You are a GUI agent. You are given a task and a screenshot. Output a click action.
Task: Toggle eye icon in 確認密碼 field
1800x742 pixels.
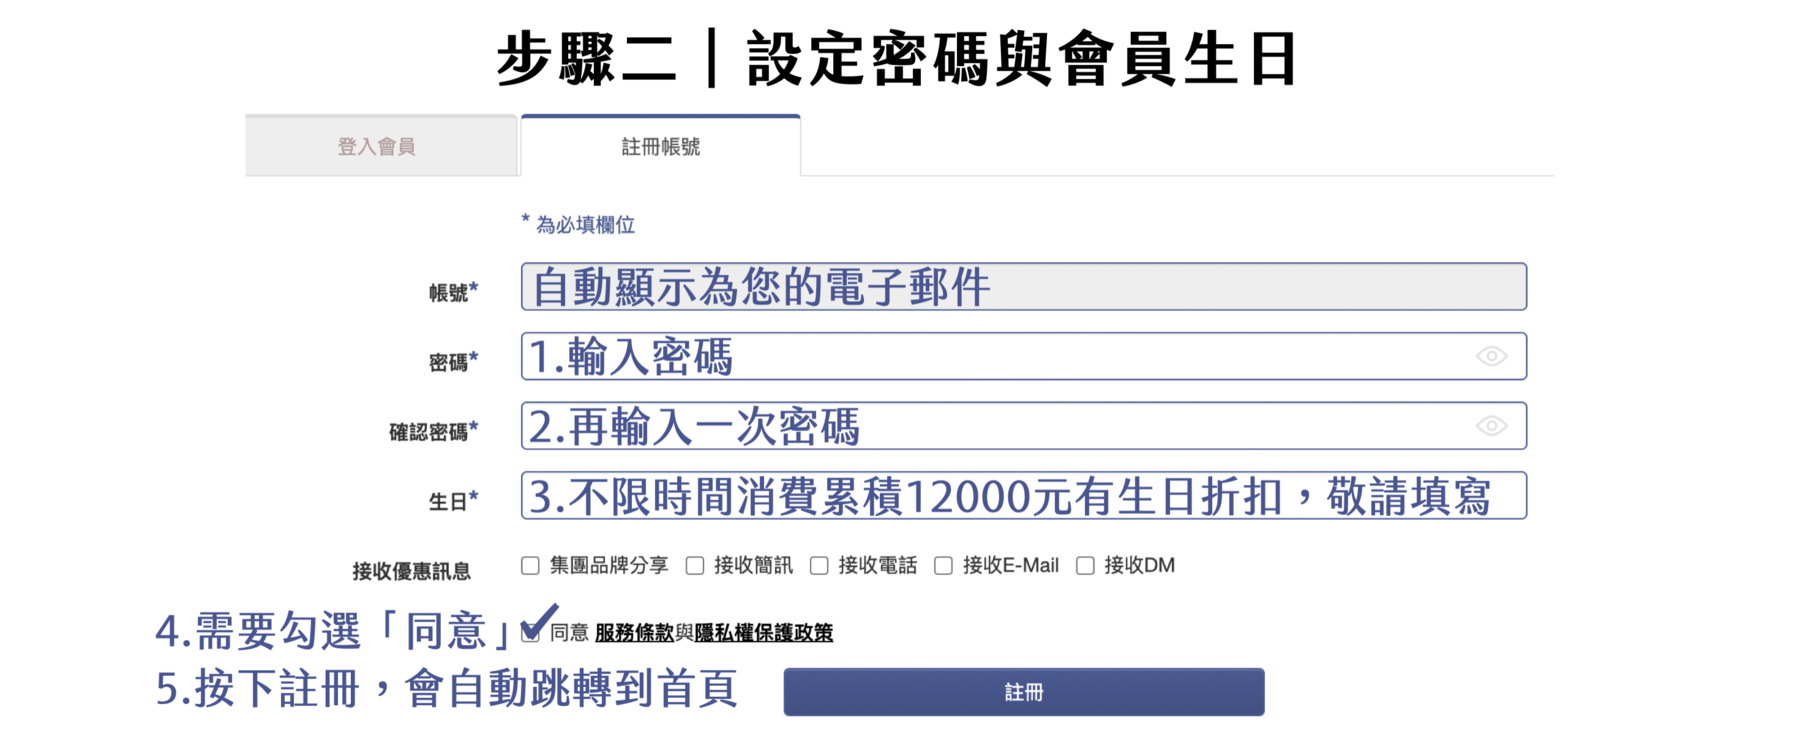click(x=1491, y=426)
